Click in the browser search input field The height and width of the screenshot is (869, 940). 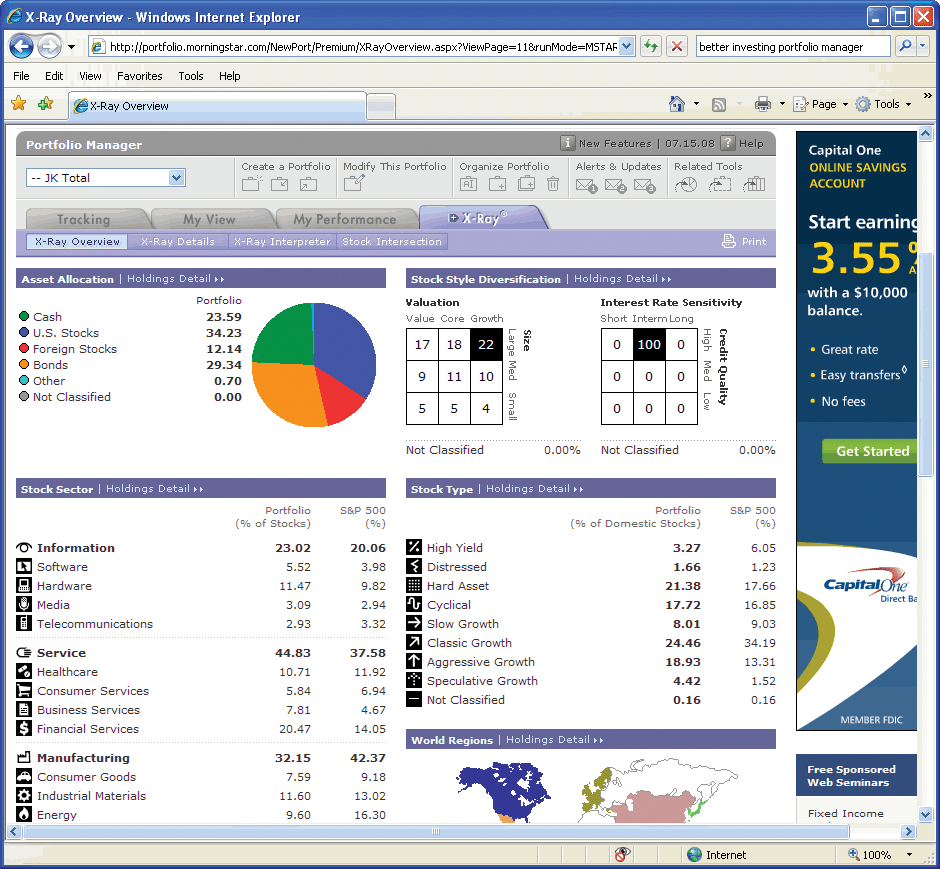point(792,47)
